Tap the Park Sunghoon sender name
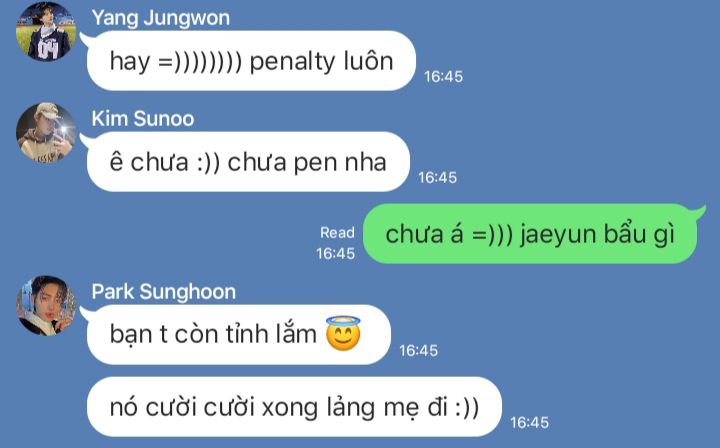 163,292
